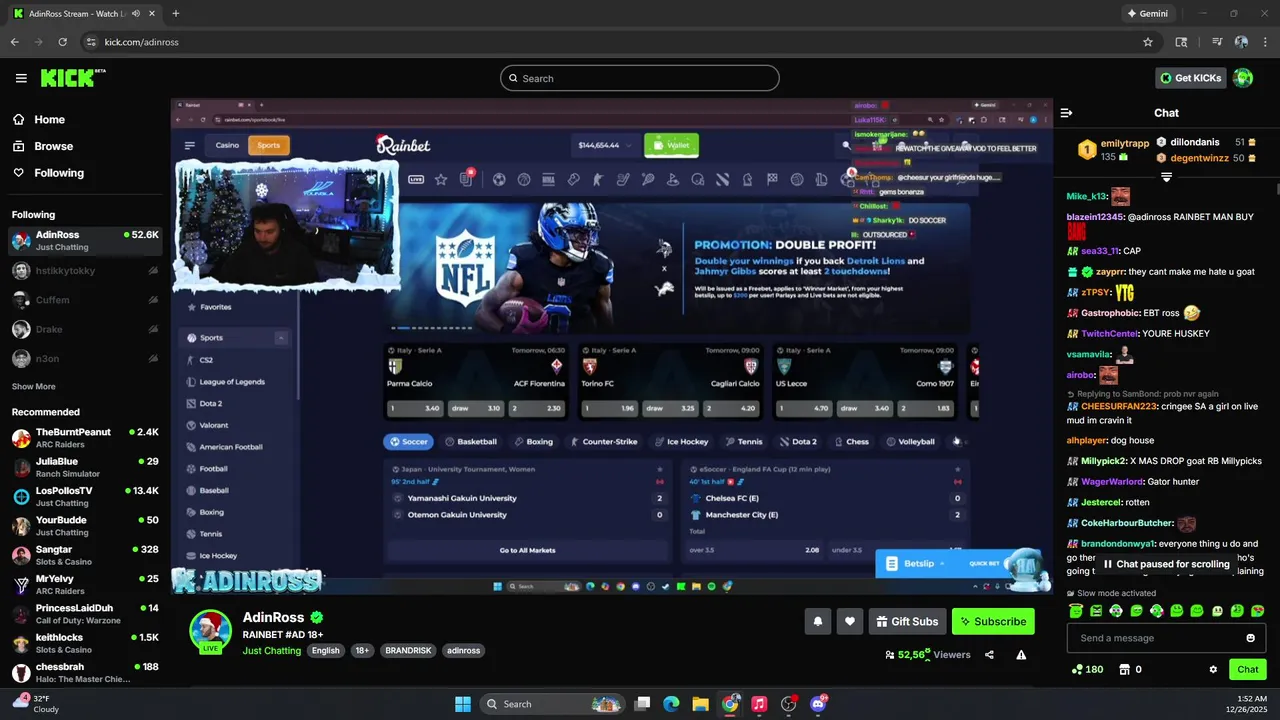Open OBS Studio from the taskbar
The height and width of the screenshot is (720, 1280).
pyautogui.click(x=789, y=704)
